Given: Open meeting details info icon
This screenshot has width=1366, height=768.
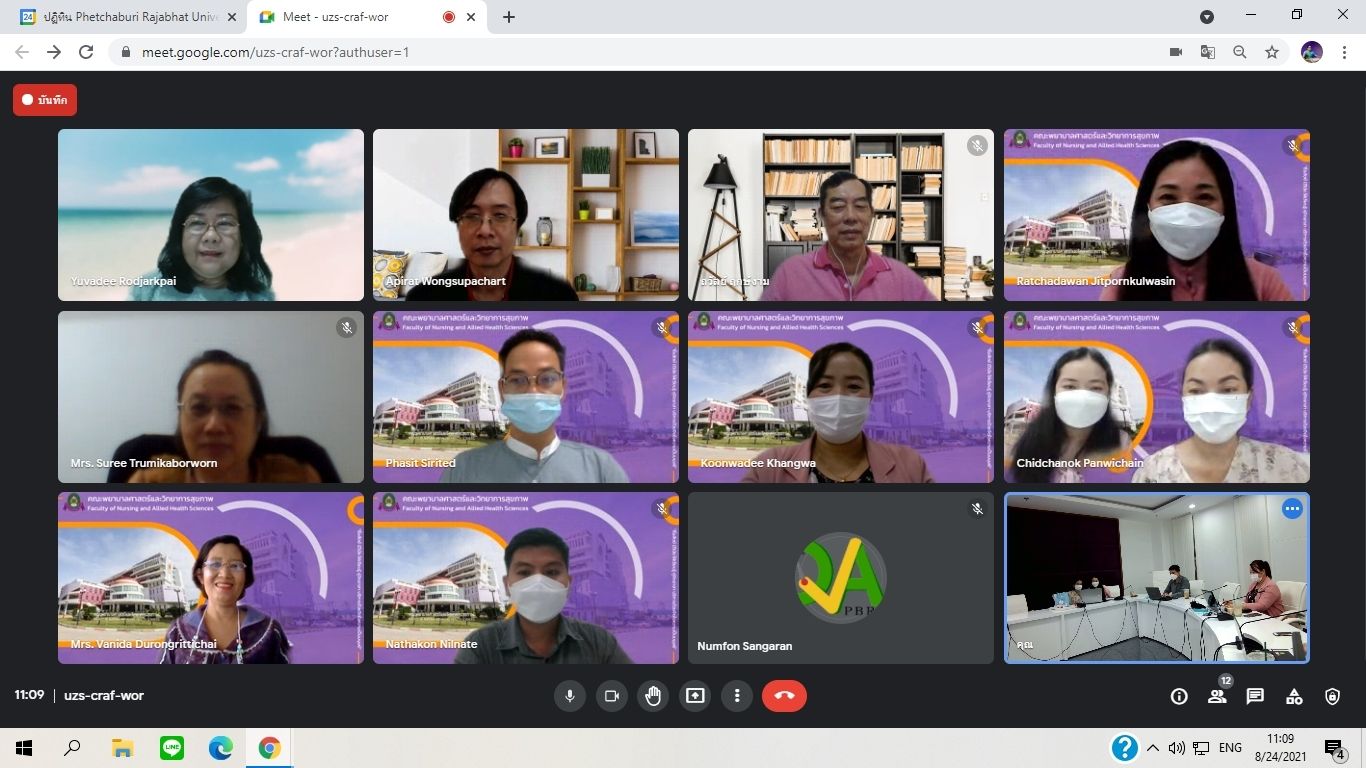Looking at the screenshot, I should 1179,697.
